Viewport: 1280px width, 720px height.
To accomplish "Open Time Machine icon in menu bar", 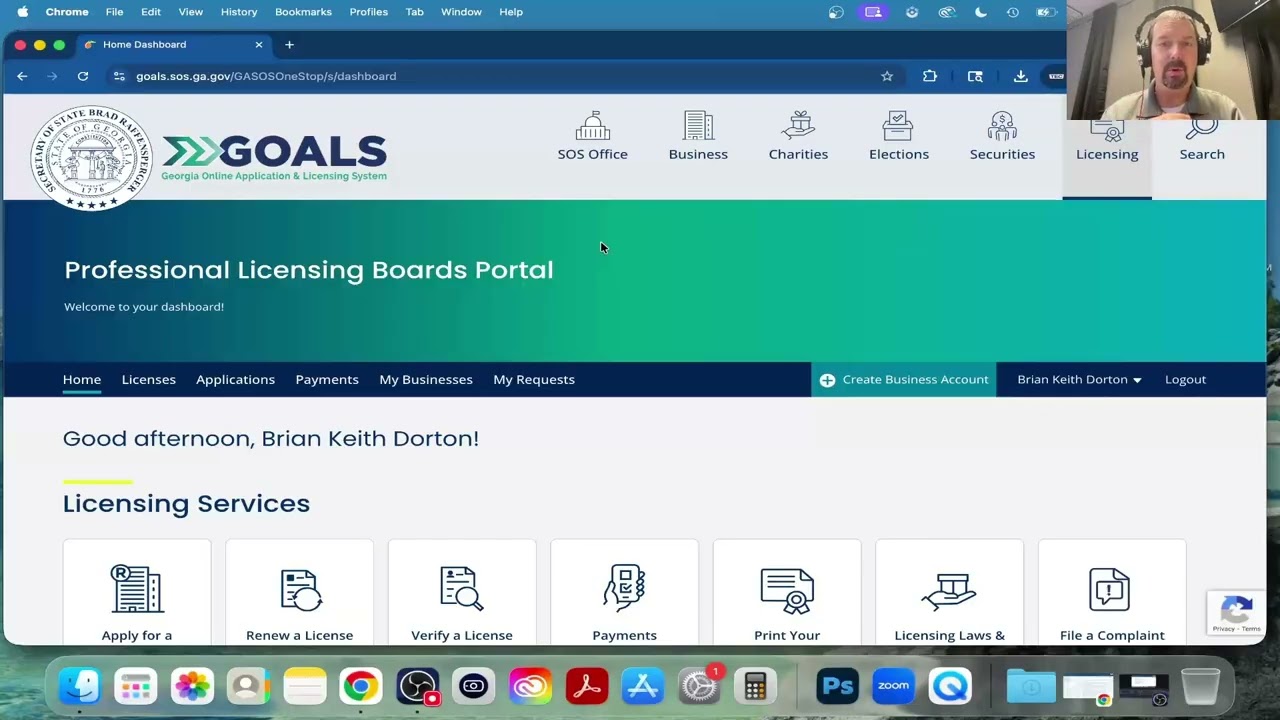I will point(1013,12).
